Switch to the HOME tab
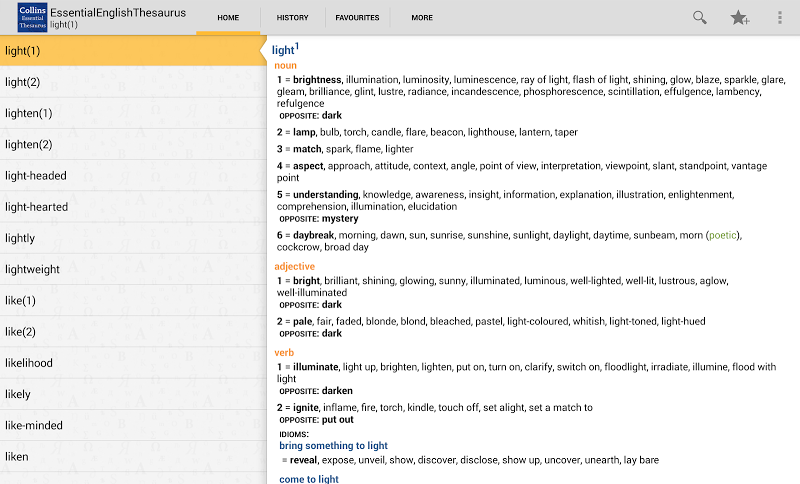The width and height of the screenshot is (800, 484). pos(228,17)
